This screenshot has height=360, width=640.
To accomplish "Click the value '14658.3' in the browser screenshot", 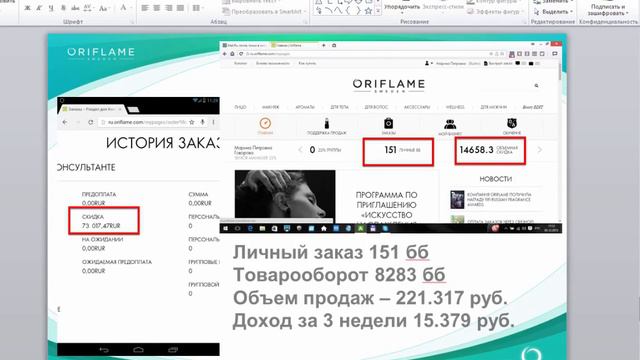I will (x=476, y=150).
